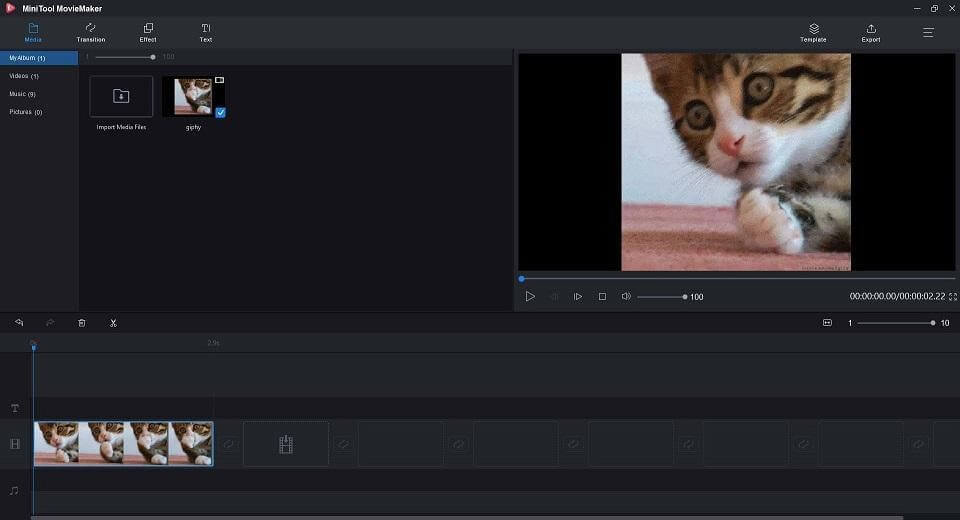The height and width of the screenshot is (520, 960).
Task: Click the timecode 00:00:00.00/00:00:02.22
Action: click(x=897, y=296)
